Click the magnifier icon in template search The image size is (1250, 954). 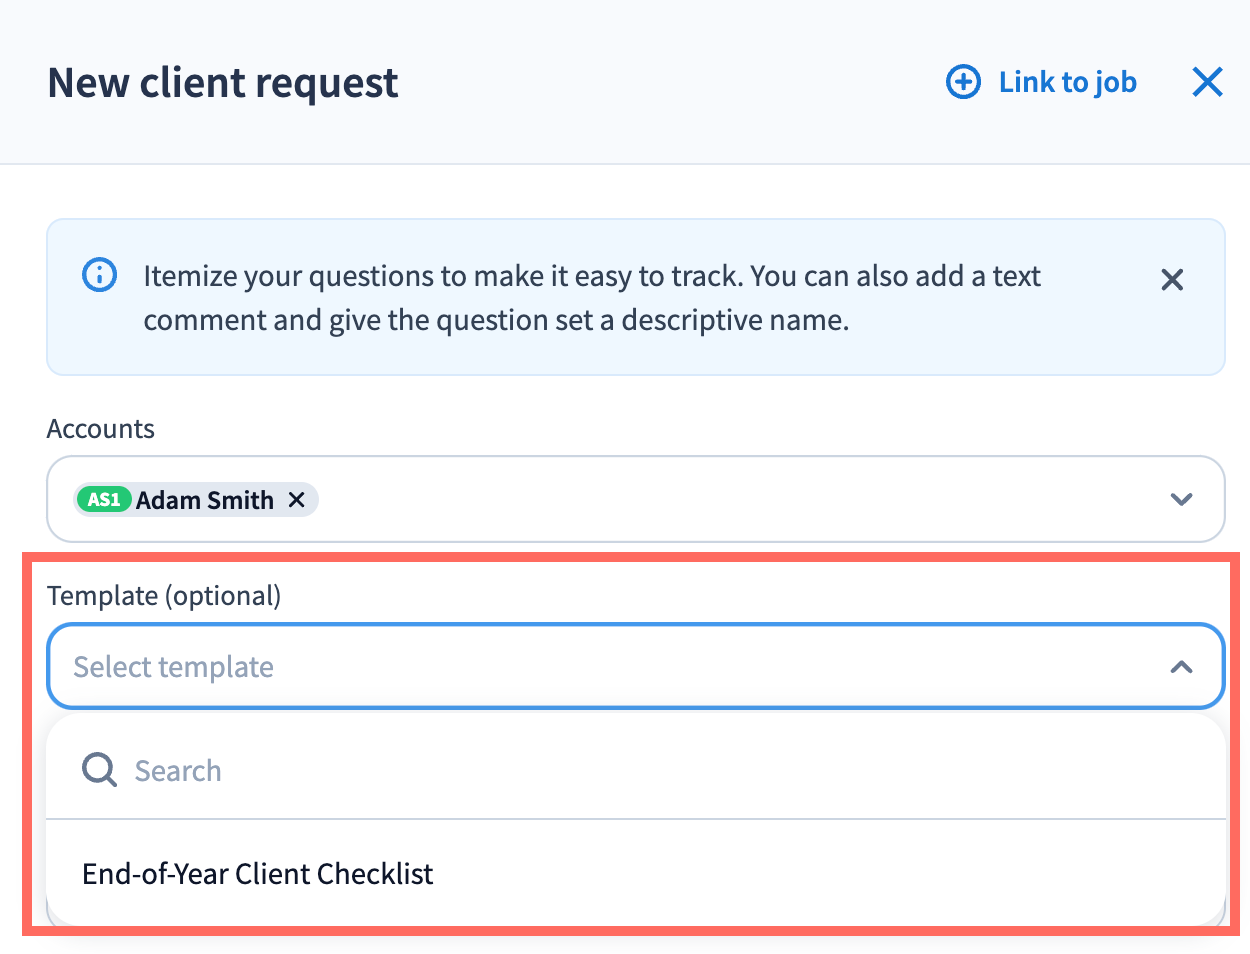99,770
